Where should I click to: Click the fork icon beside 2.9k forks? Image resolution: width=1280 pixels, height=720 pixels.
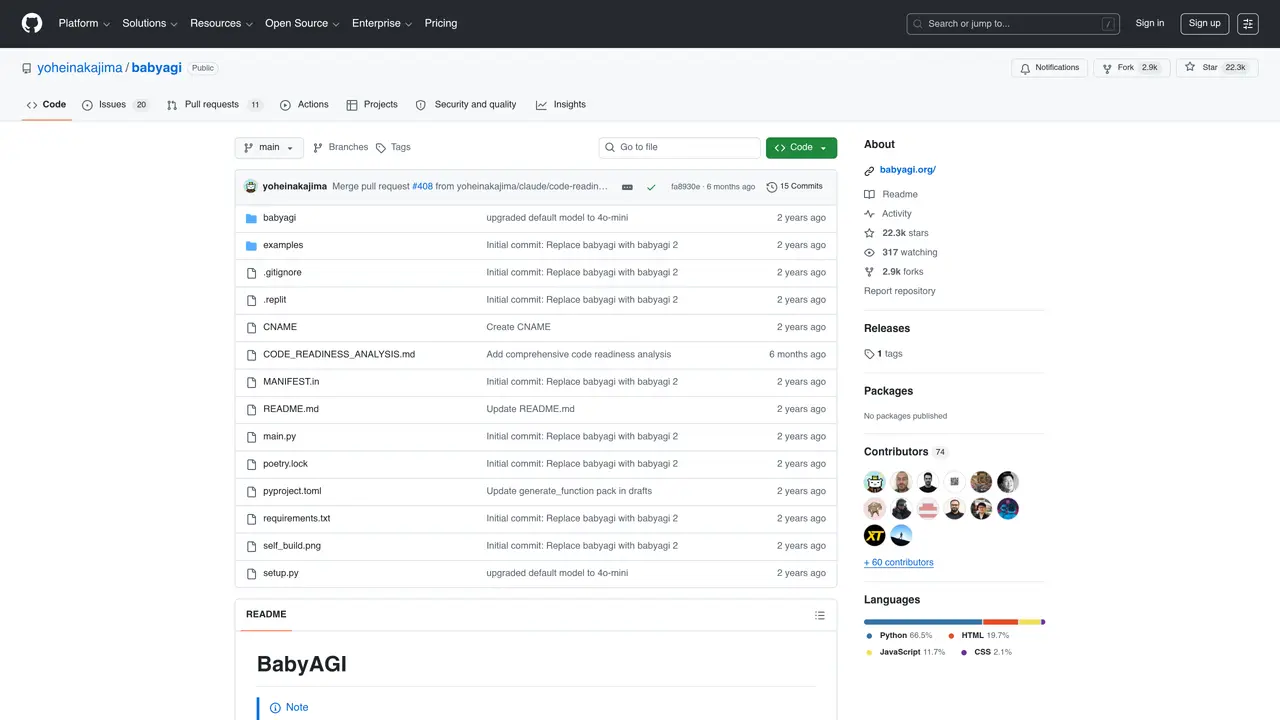[870, 272]
